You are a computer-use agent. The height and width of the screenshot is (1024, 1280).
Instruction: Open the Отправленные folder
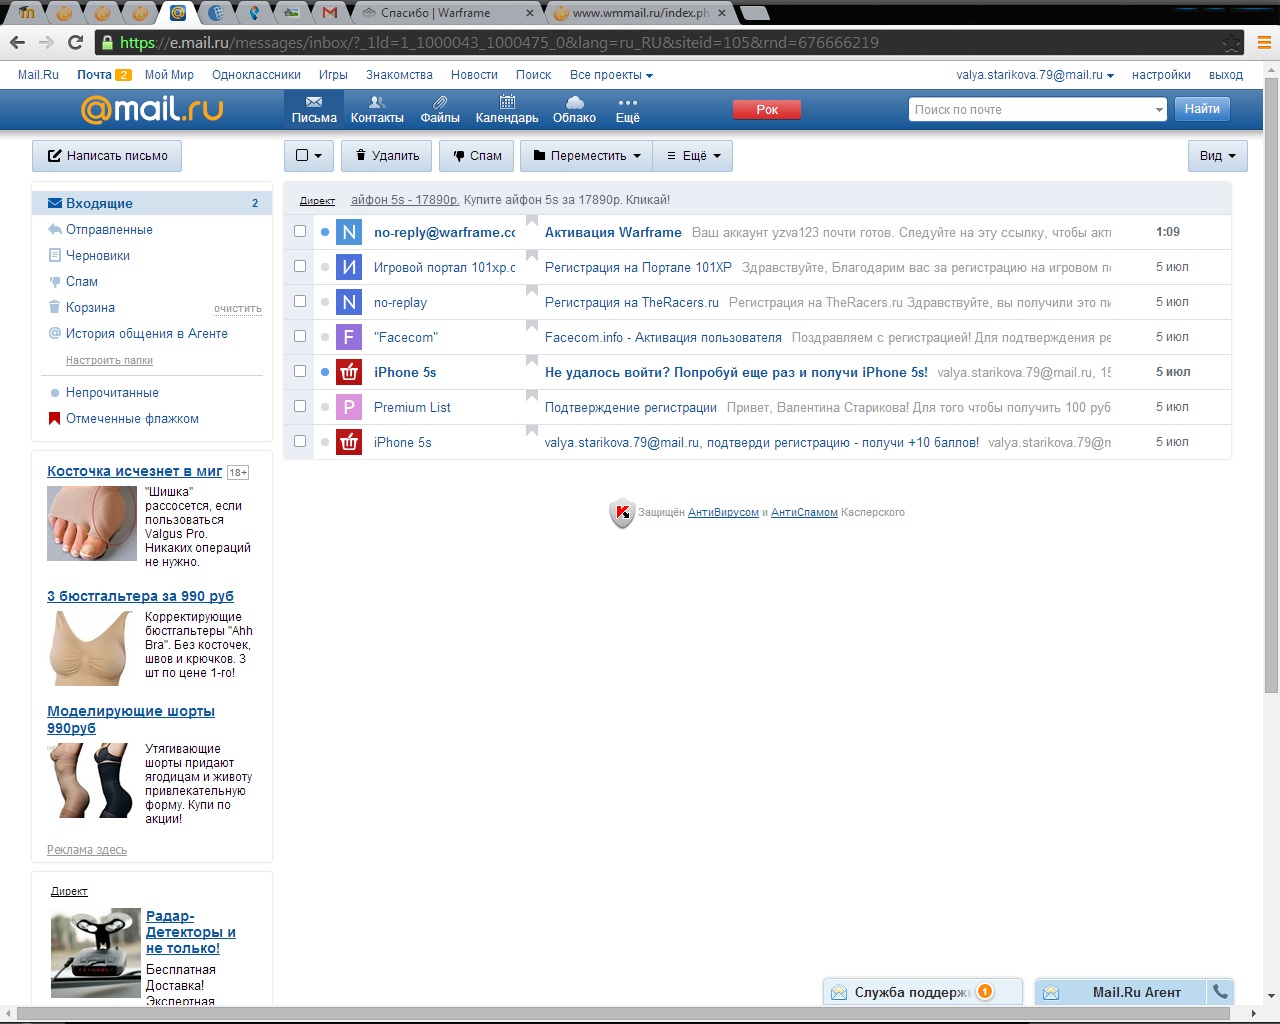[x=109, y=230]
